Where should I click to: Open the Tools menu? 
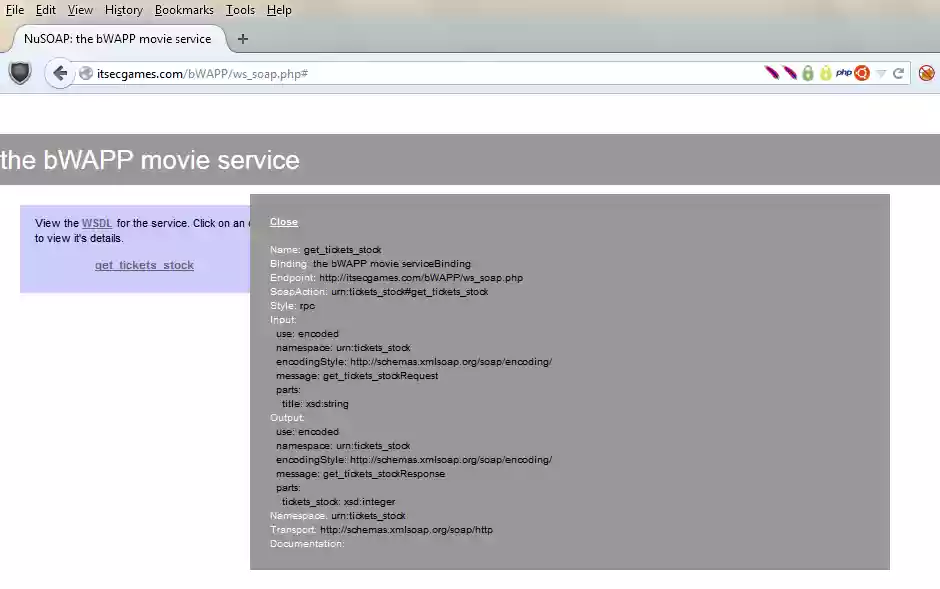[x=240, y=10]
